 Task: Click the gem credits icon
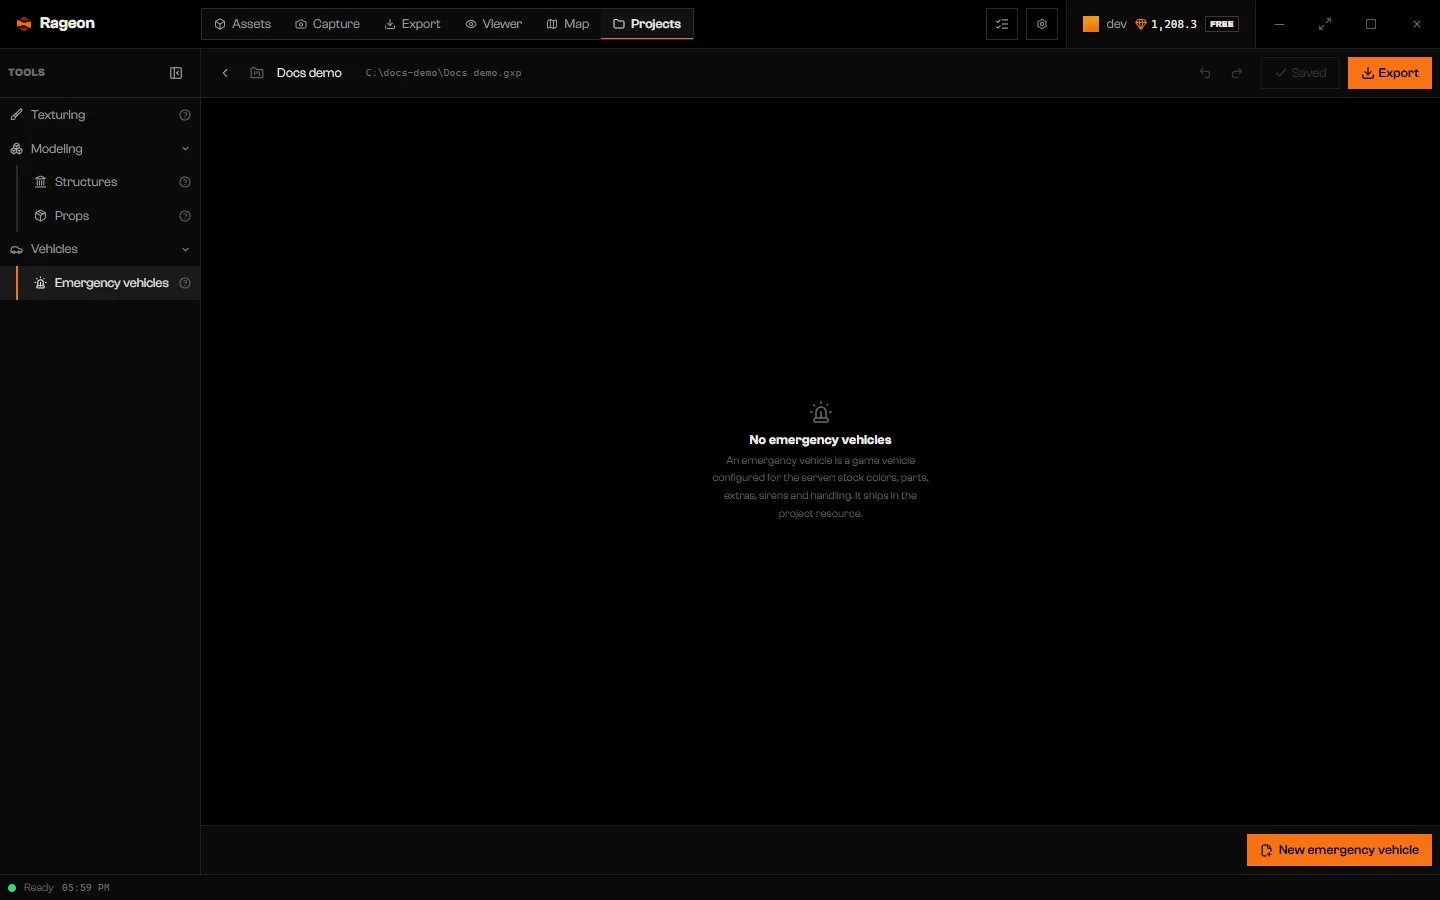pos(1140,24)
